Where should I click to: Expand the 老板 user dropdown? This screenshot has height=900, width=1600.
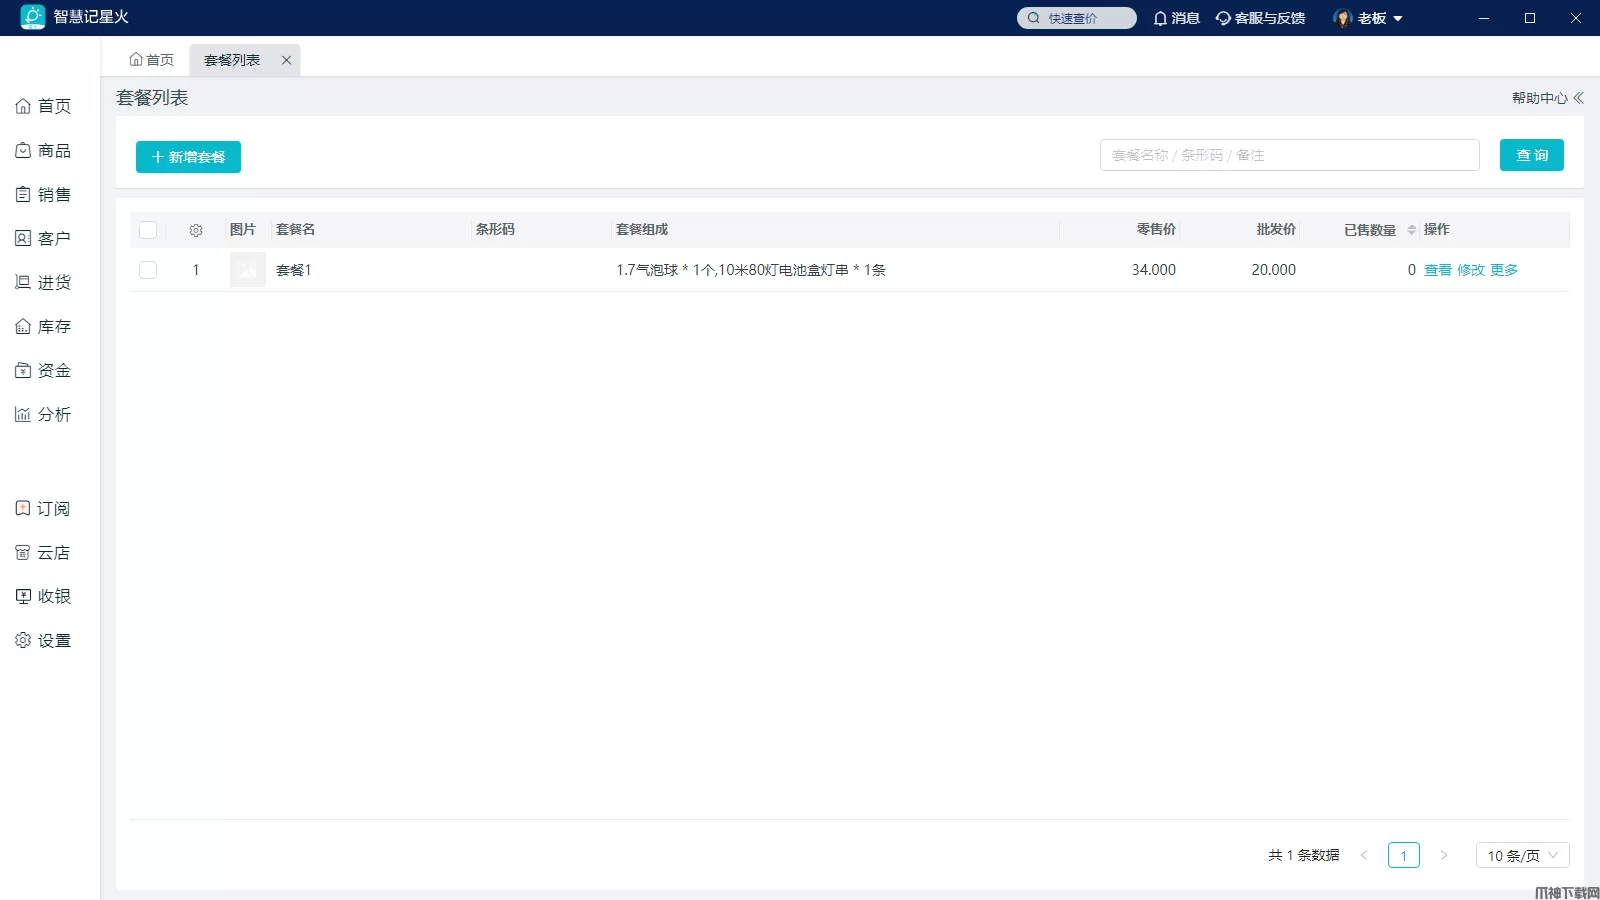tap(1368, 18)
